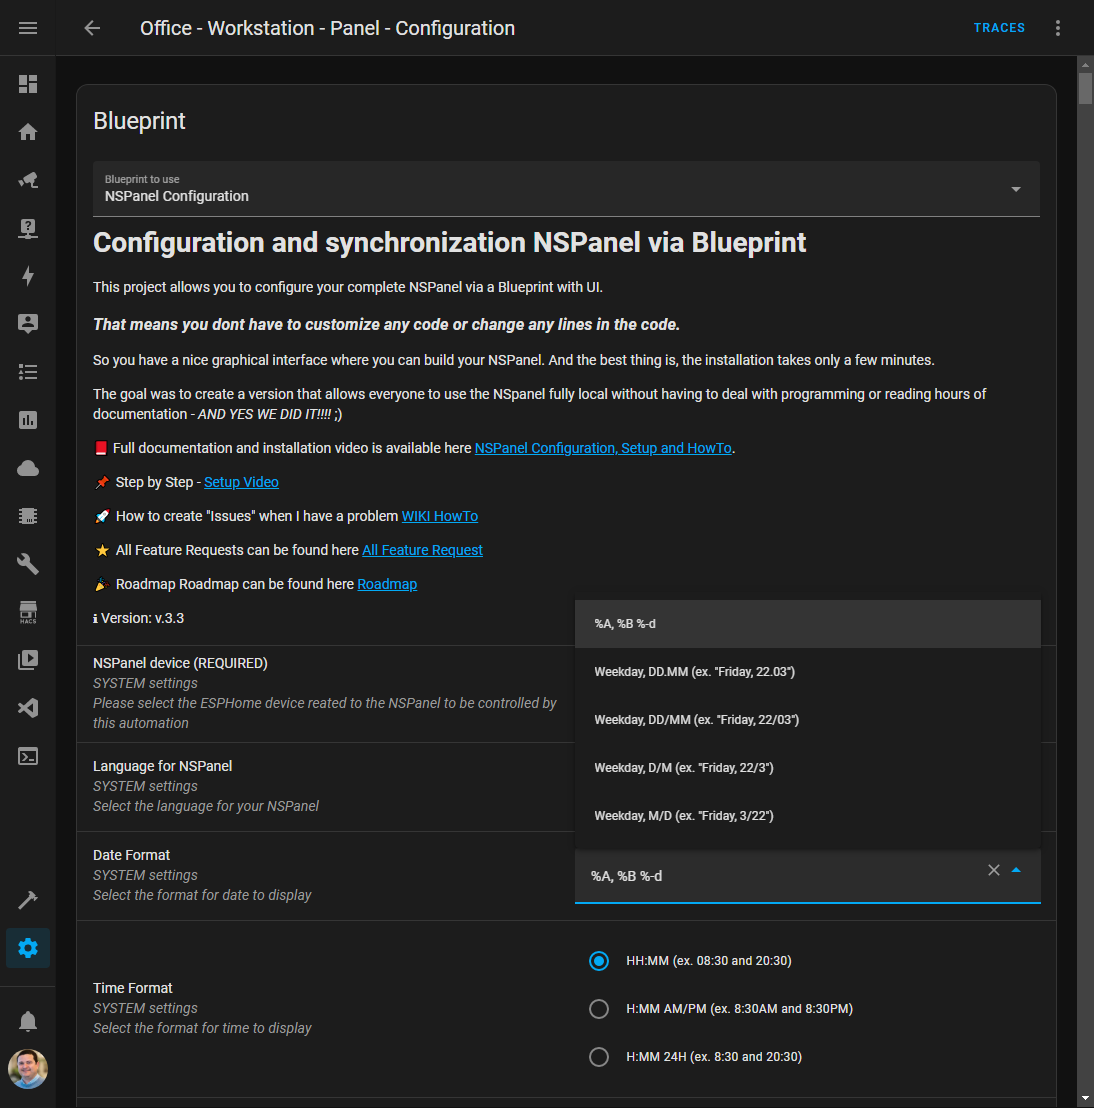Click the Logbook speech bubble icon
The image size is (1094, 1108).
(27, 323)
